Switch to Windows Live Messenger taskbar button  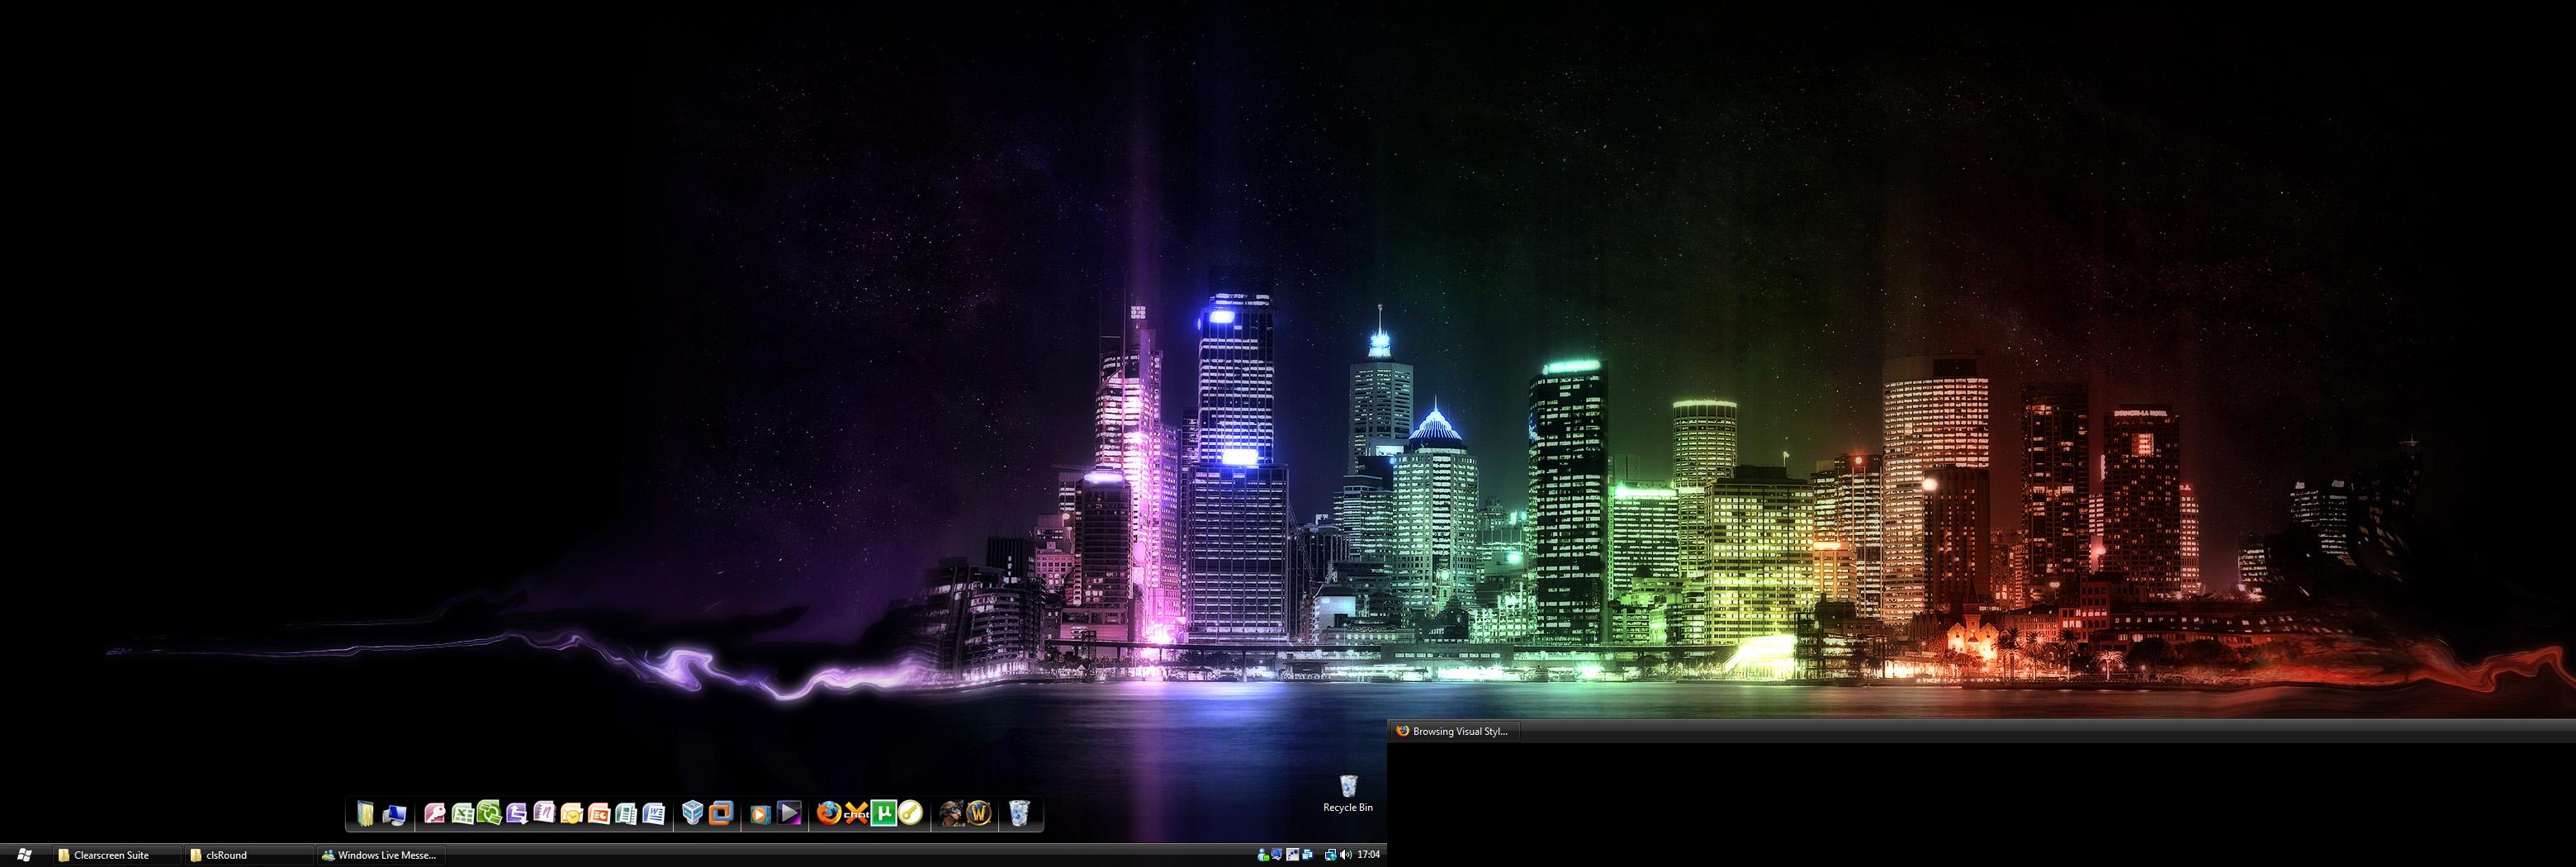point(381,855)
